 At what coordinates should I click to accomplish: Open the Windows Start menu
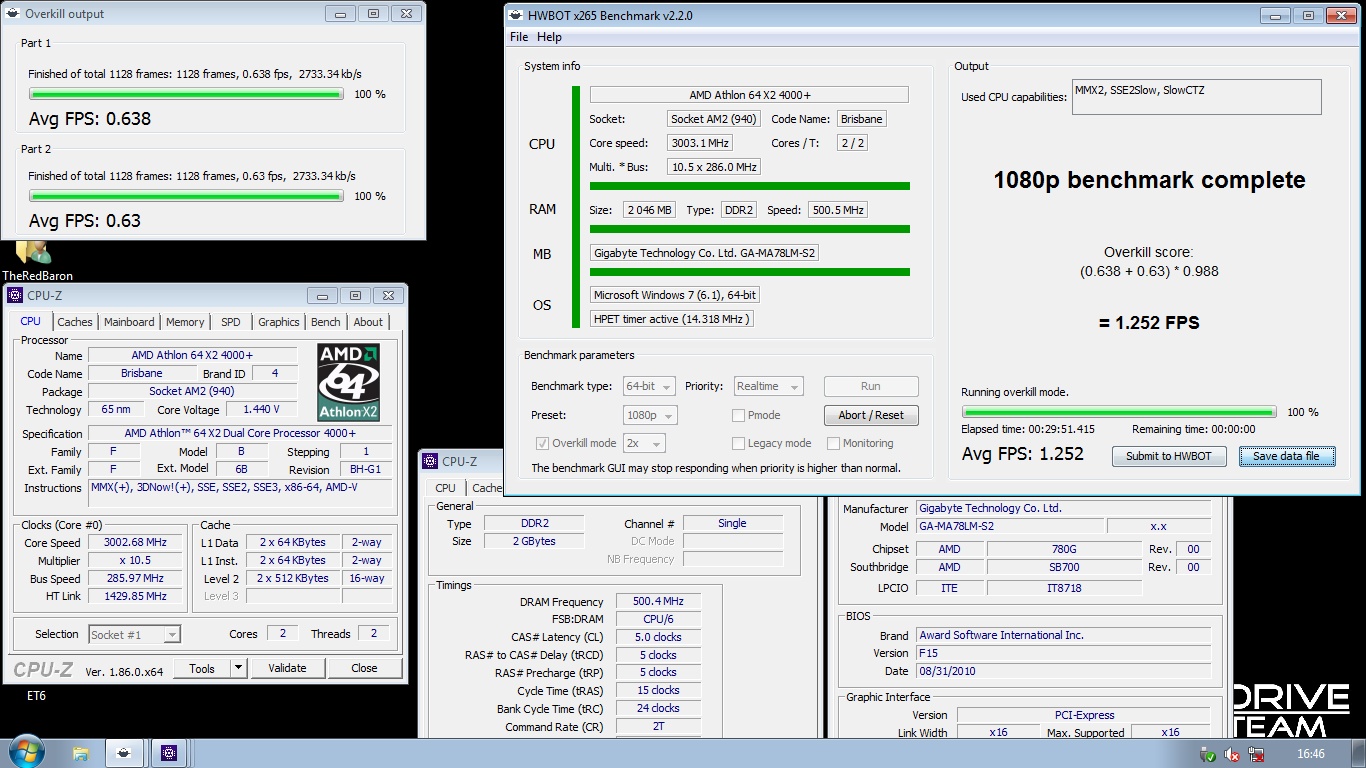click(x=25, y=752)
